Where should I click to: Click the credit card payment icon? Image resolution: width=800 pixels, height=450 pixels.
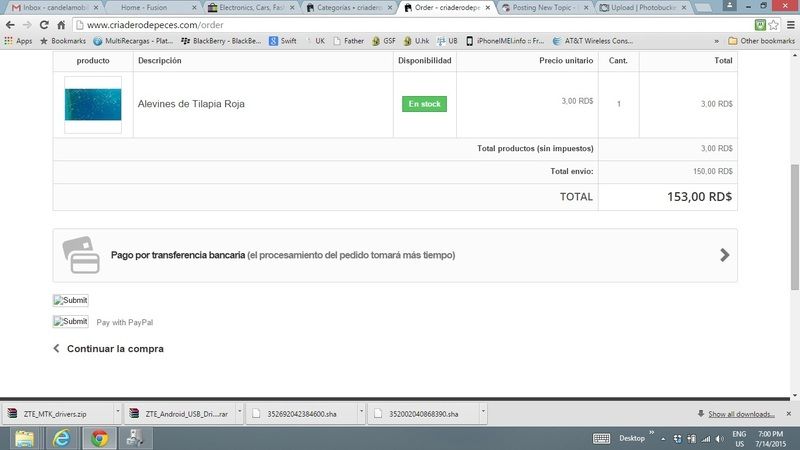coord(81,255)
